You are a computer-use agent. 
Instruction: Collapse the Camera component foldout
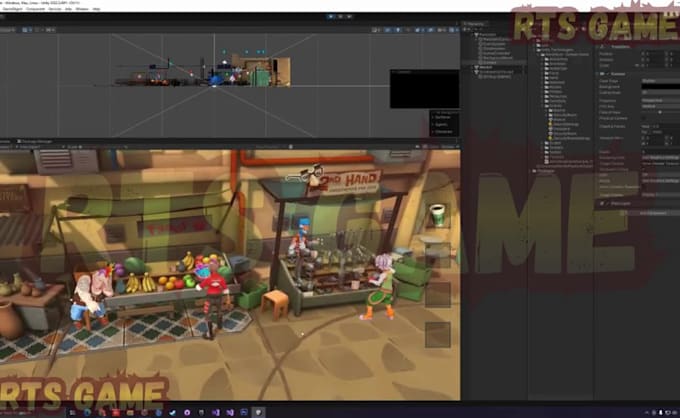[x=598, y=74]
